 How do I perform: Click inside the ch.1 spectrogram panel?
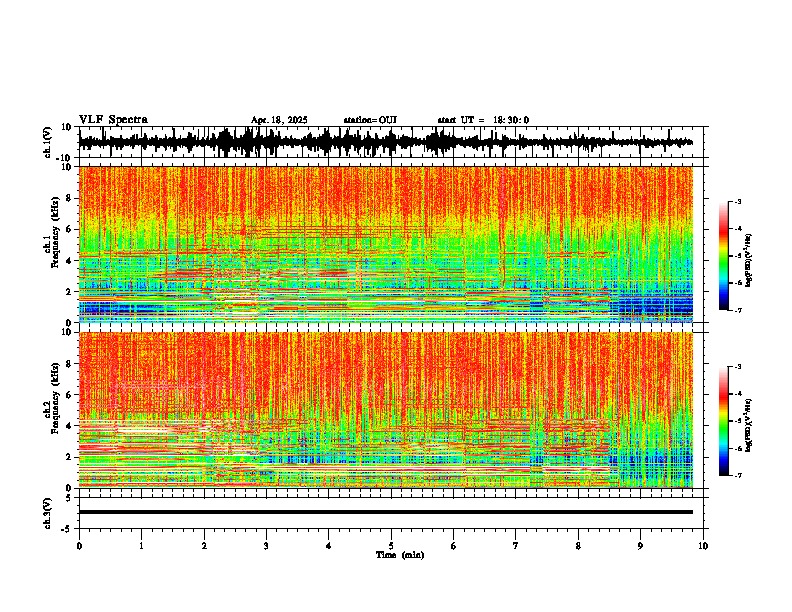click(386, 244)
